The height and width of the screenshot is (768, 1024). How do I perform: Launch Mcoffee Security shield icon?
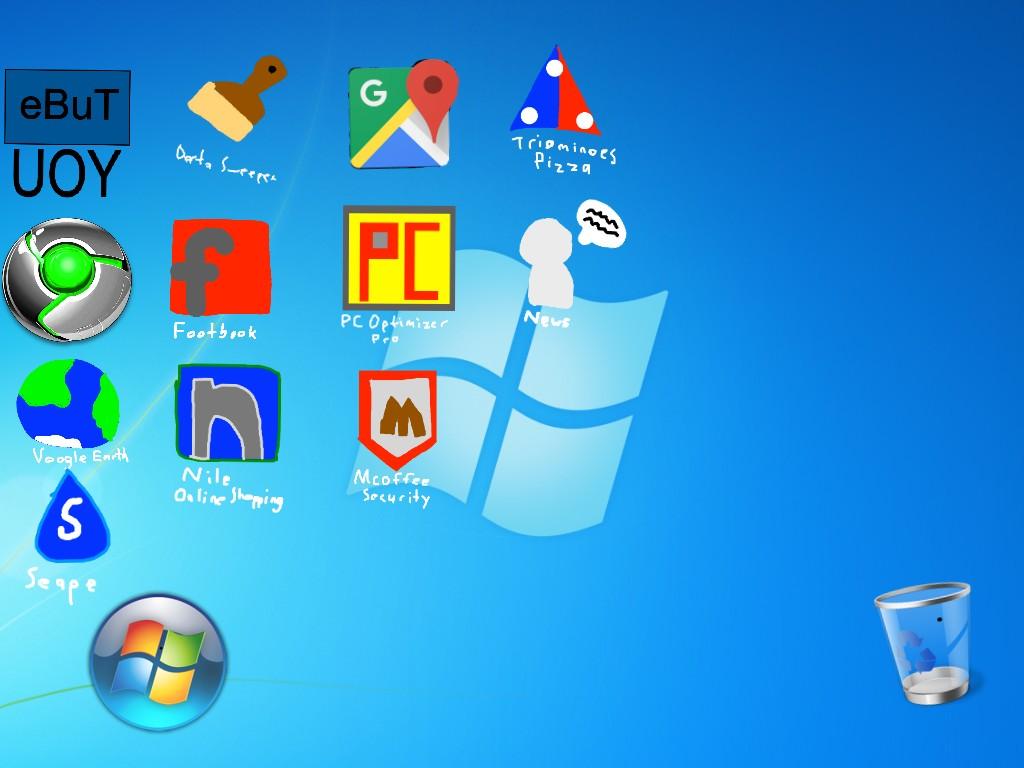click(397, 419)
